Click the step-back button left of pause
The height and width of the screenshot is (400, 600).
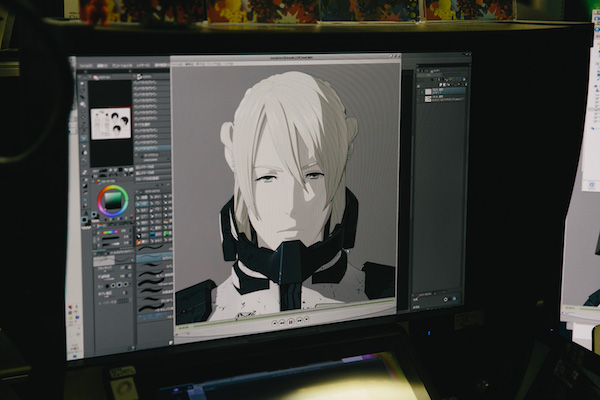click(x=282, y=323)
